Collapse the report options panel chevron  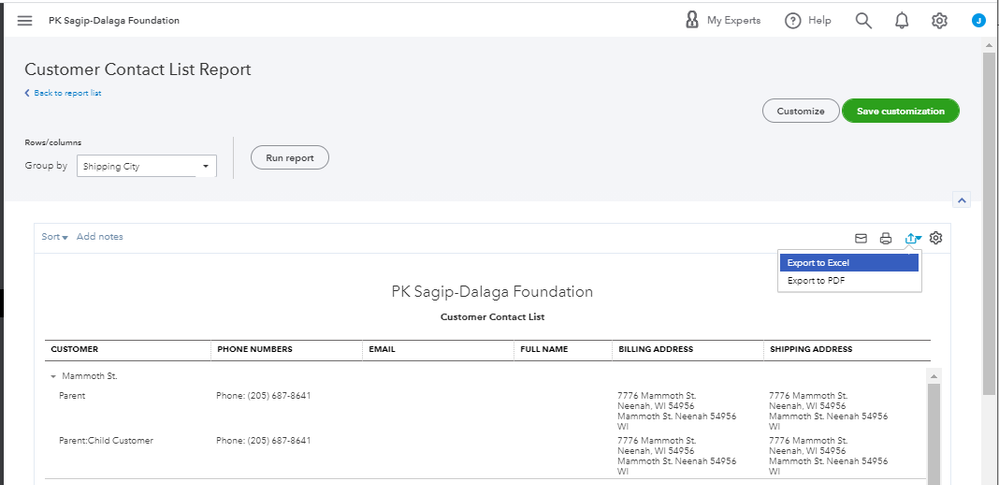pos(962,200)
